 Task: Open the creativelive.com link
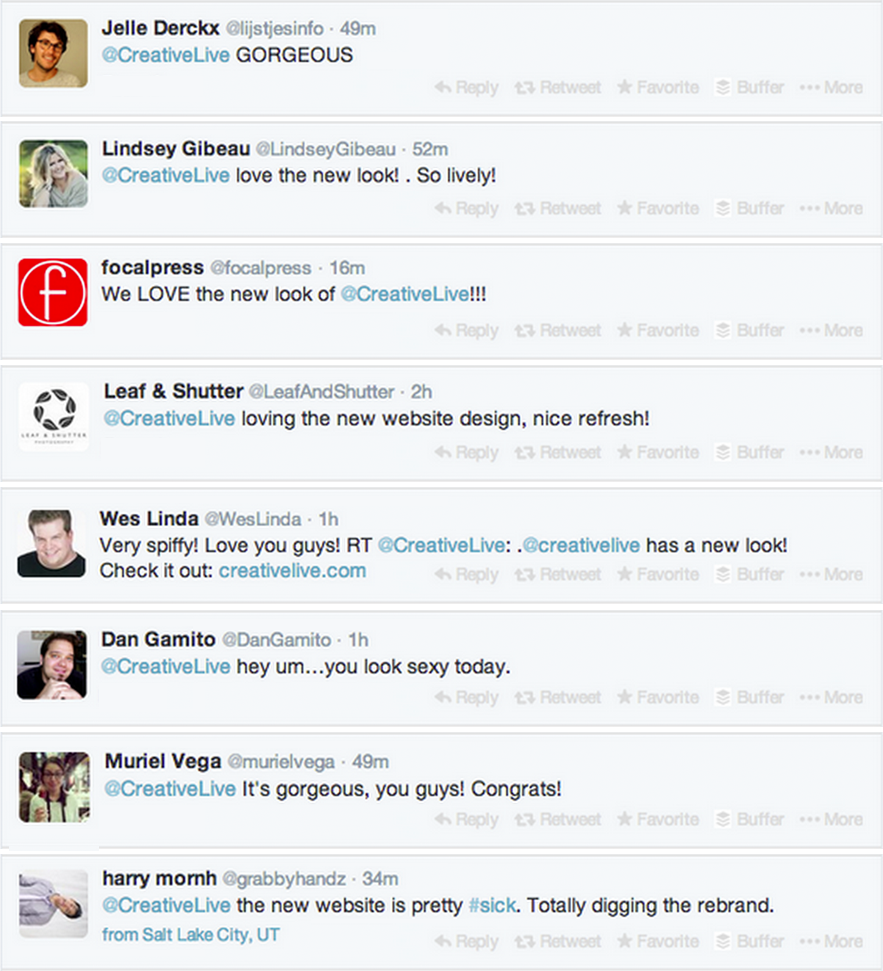(x=292, y=570)
